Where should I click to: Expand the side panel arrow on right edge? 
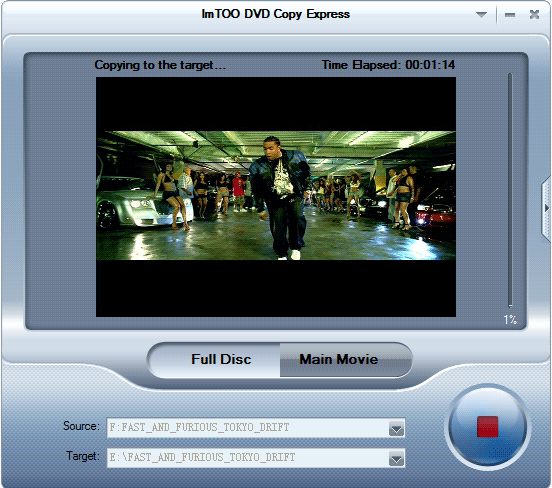(546, 208)
